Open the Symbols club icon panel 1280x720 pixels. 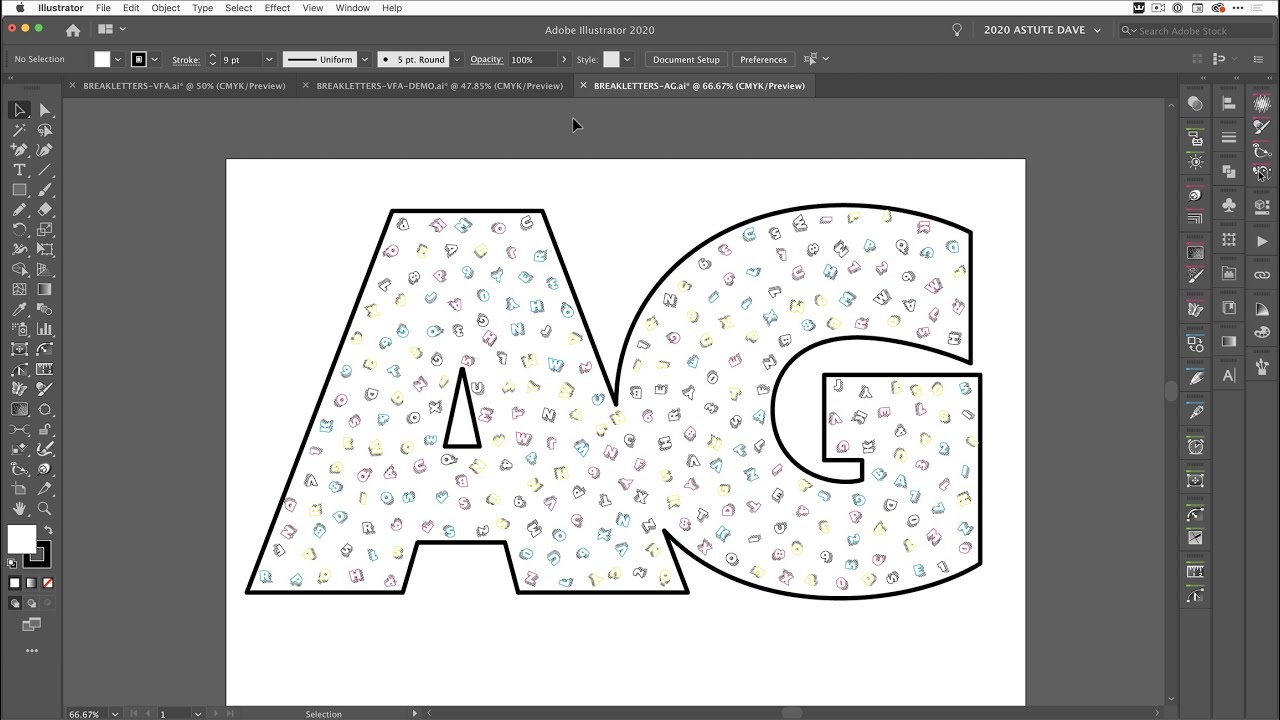(x=1229, y=205)
